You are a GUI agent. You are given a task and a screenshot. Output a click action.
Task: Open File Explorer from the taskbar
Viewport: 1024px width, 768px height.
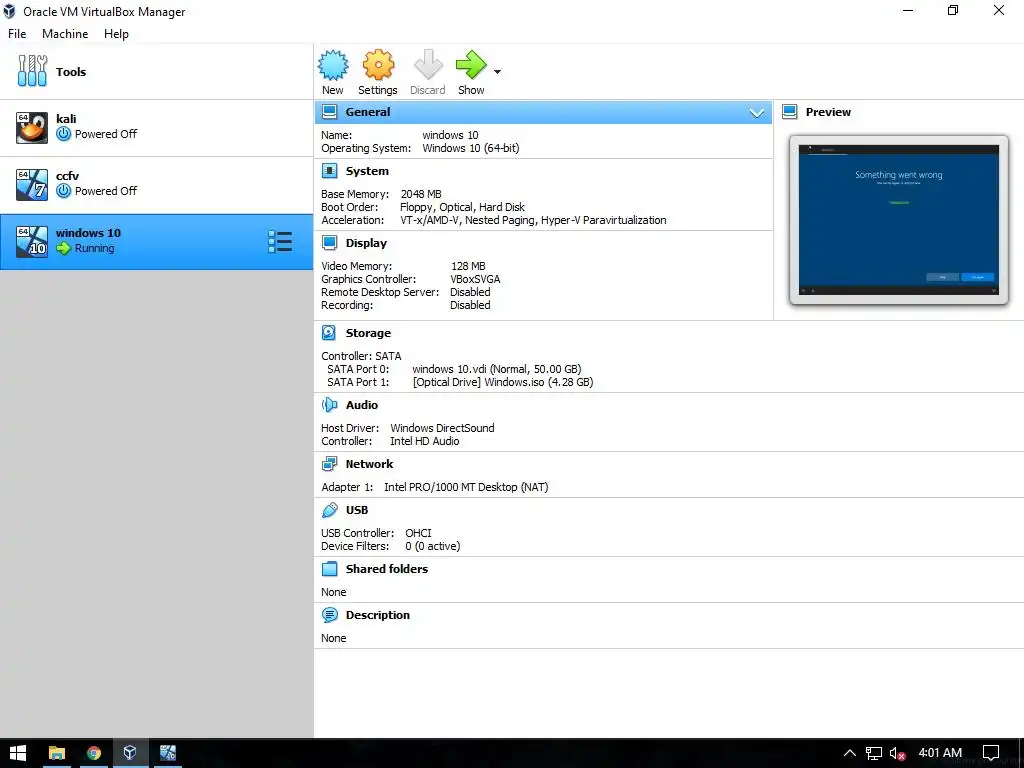[57, 753]
